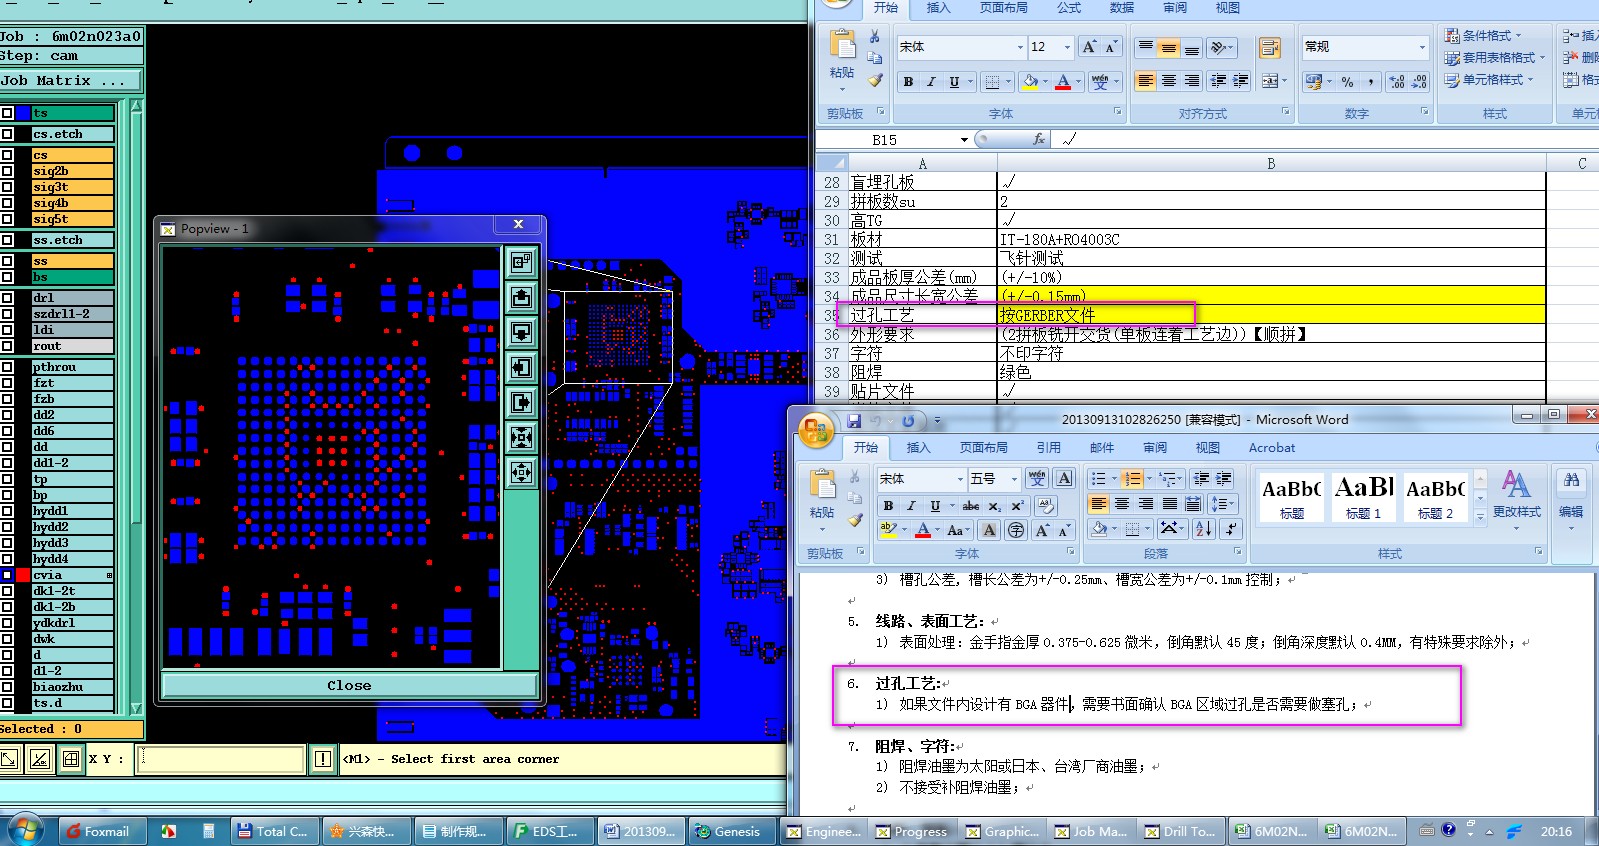The height and width of the screenshot is (846, 1599).
Task: Click Excel Format Painter brush icon
Action: (x=875, y=80)
